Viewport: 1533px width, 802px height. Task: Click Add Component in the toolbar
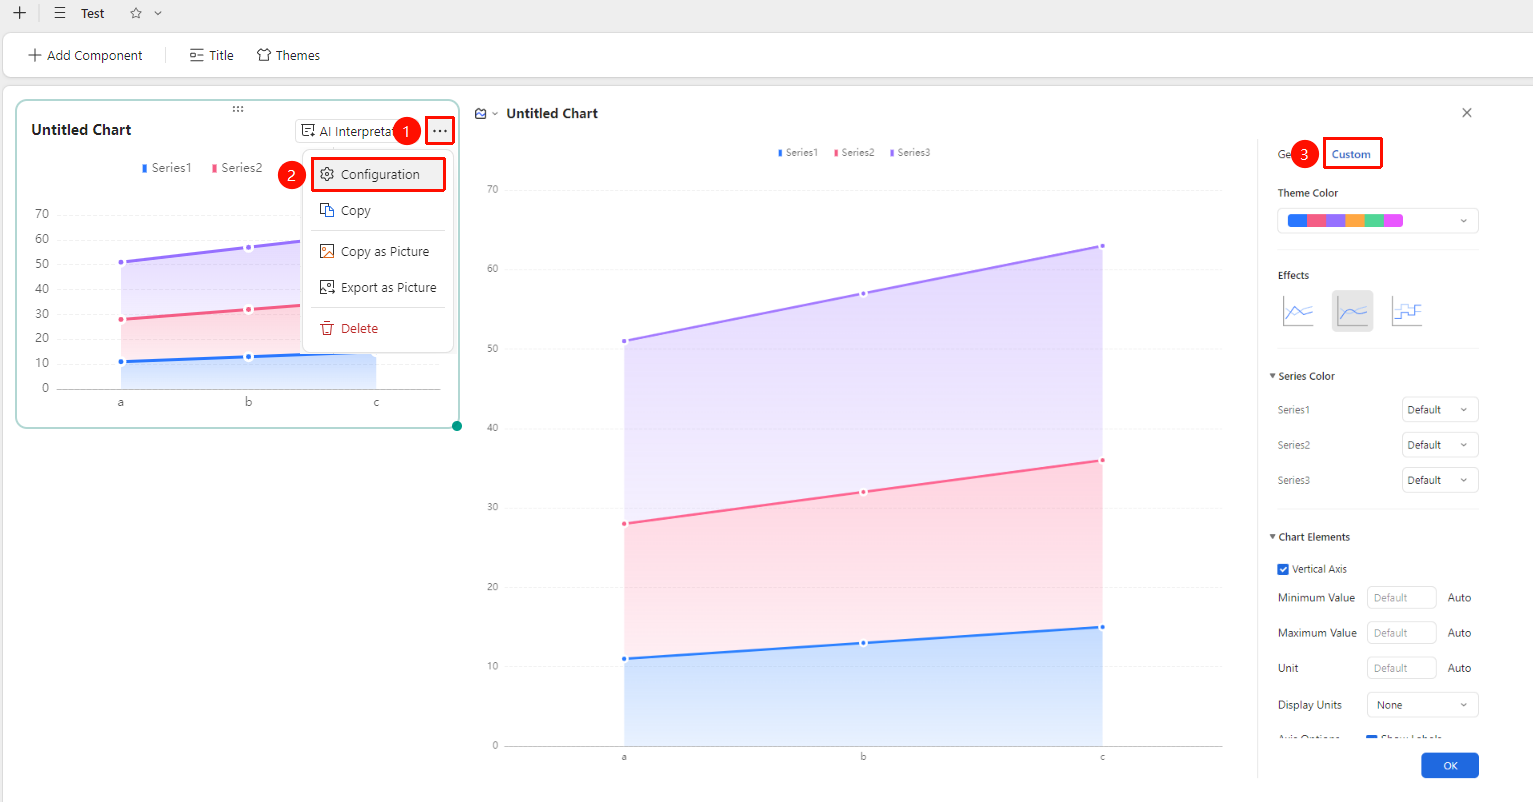85,55
